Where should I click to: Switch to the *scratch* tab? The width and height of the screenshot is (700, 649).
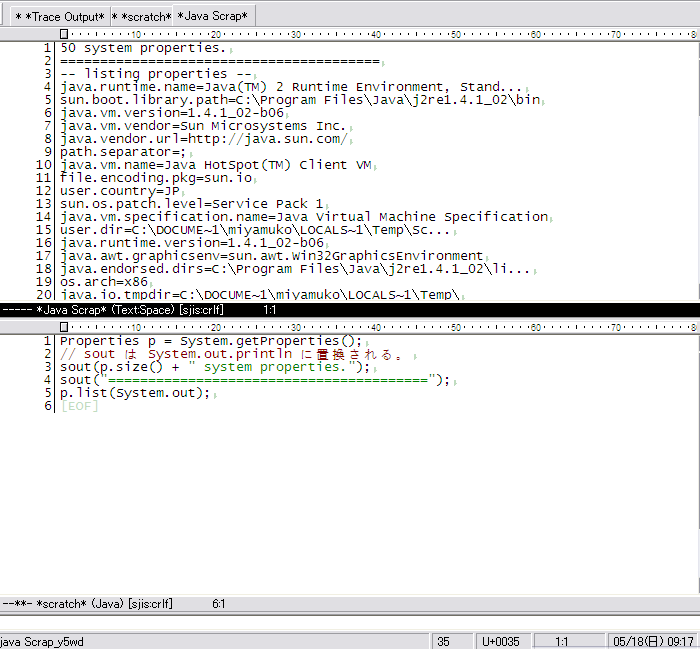pyautogui.click(x=142, y=17)
